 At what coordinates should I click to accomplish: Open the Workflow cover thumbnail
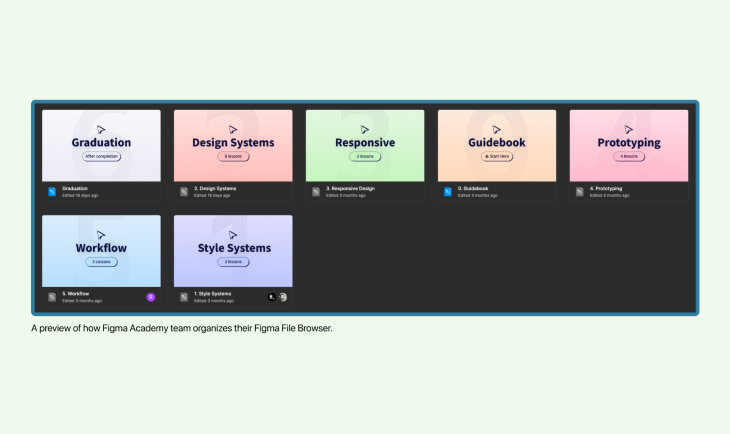pos(101,251)
